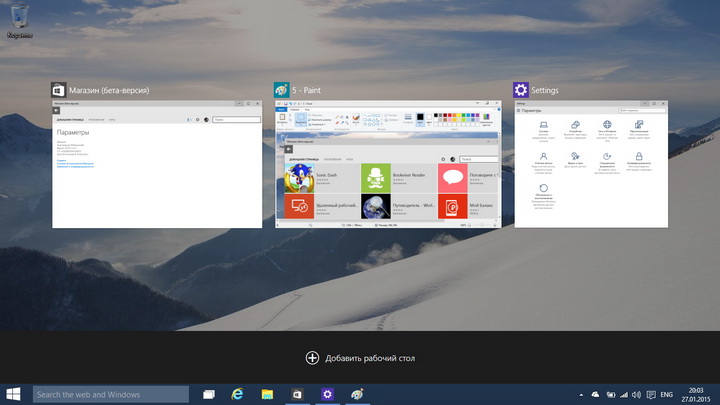The width and height of the screenshot is (720, 405).
Task: Open the Settings gear taskbar icon
Action: [327, 394]
